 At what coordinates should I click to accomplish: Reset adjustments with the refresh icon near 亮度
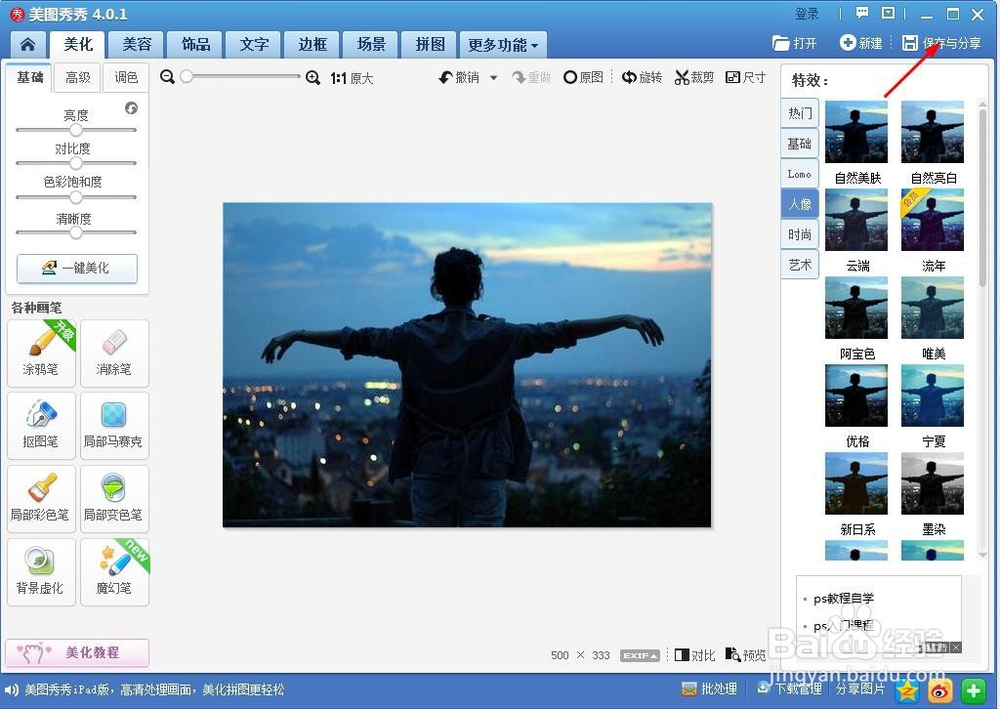[x=131, y=108]
